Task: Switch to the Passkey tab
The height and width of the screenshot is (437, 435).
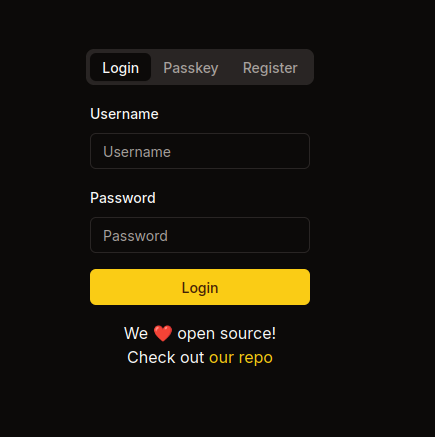Action: [x=191, y=68]
